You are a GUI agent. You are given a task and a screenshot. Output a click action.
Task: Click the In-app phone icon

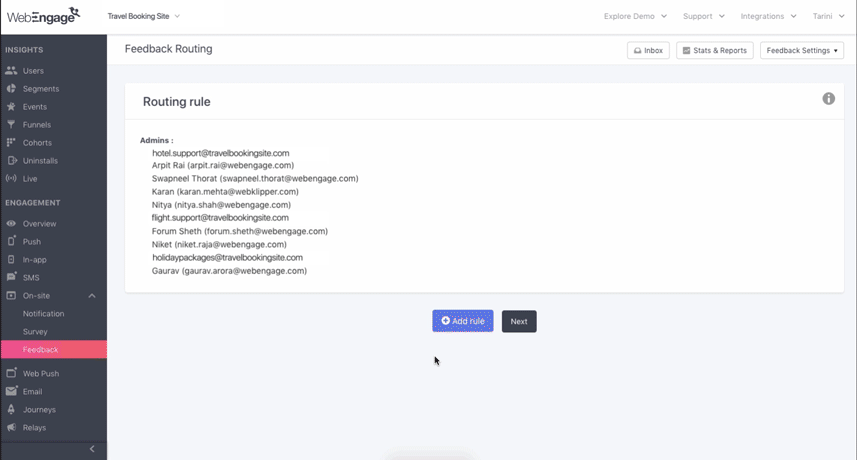pyautogui.click(x=11, y=260)
